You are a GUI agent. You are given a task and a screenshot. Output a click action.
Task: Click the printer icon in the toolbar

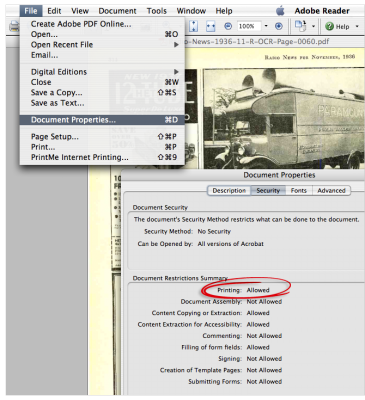(14, 26)
